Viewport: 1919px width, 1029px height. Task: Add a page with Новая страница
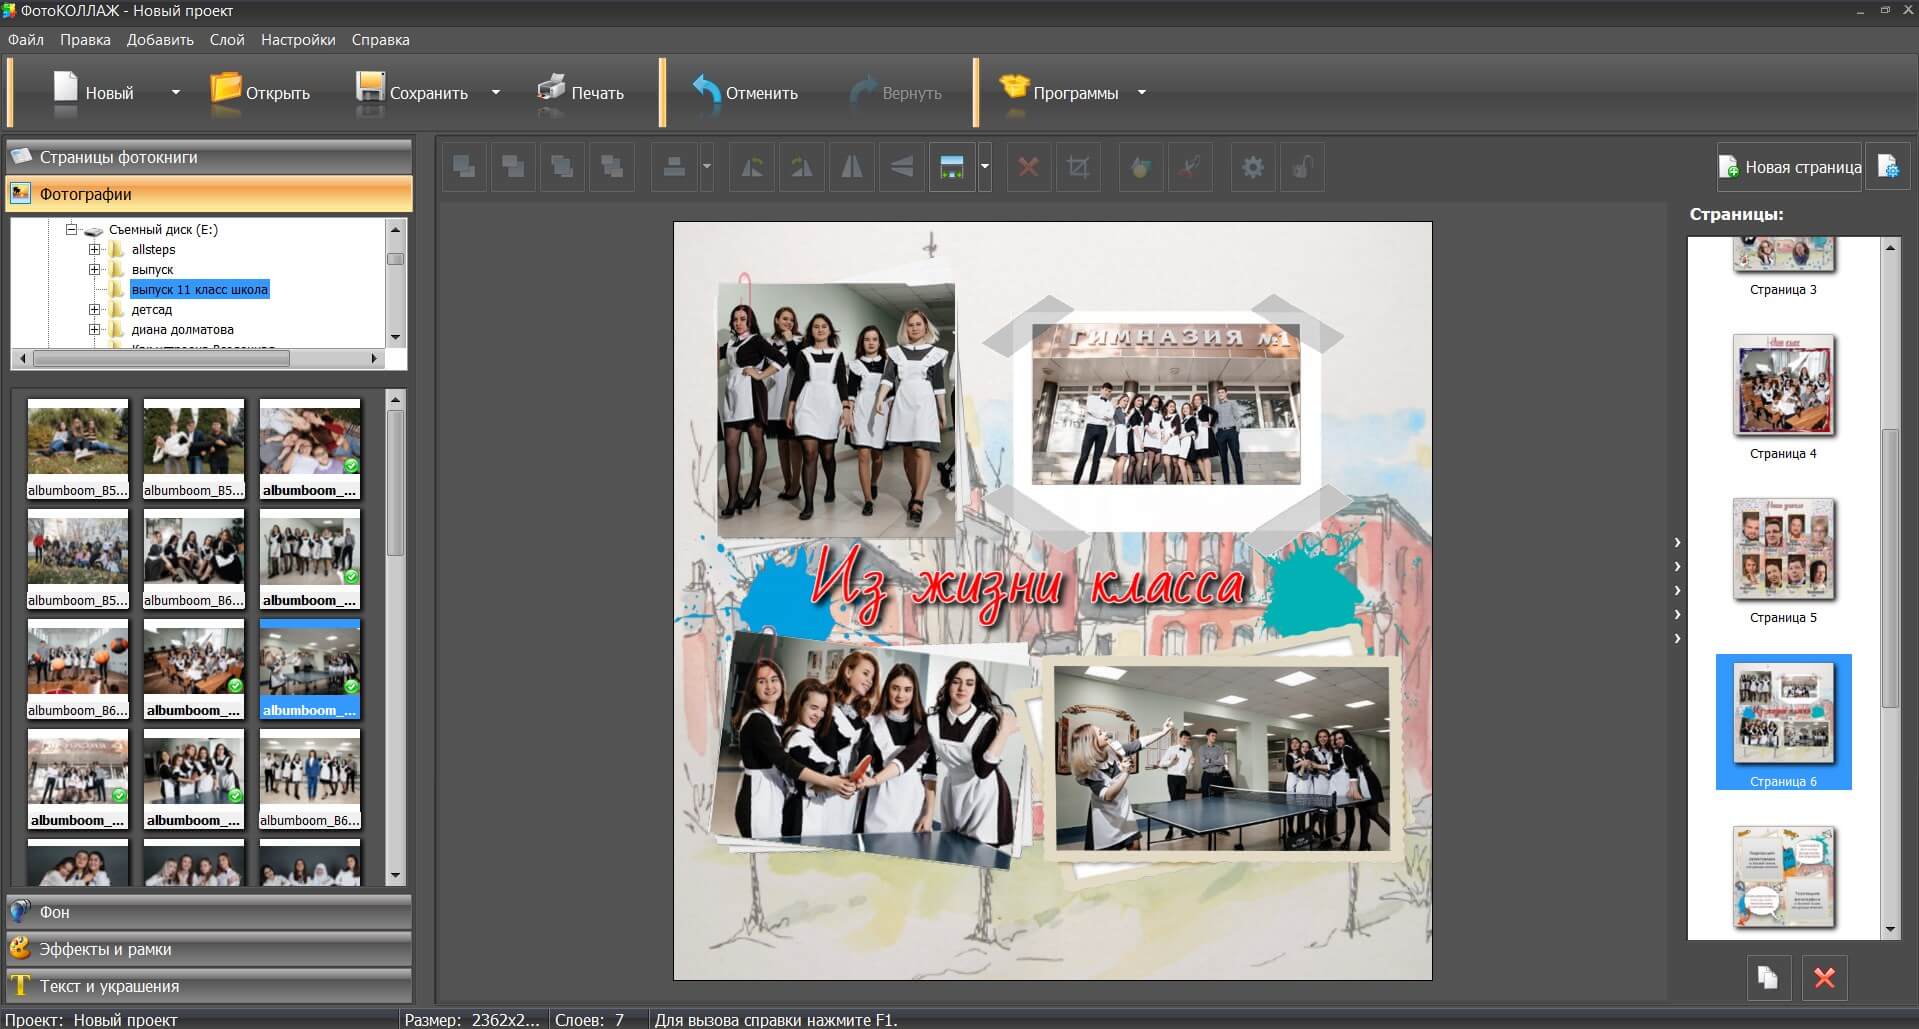[x=1790, y=167]
